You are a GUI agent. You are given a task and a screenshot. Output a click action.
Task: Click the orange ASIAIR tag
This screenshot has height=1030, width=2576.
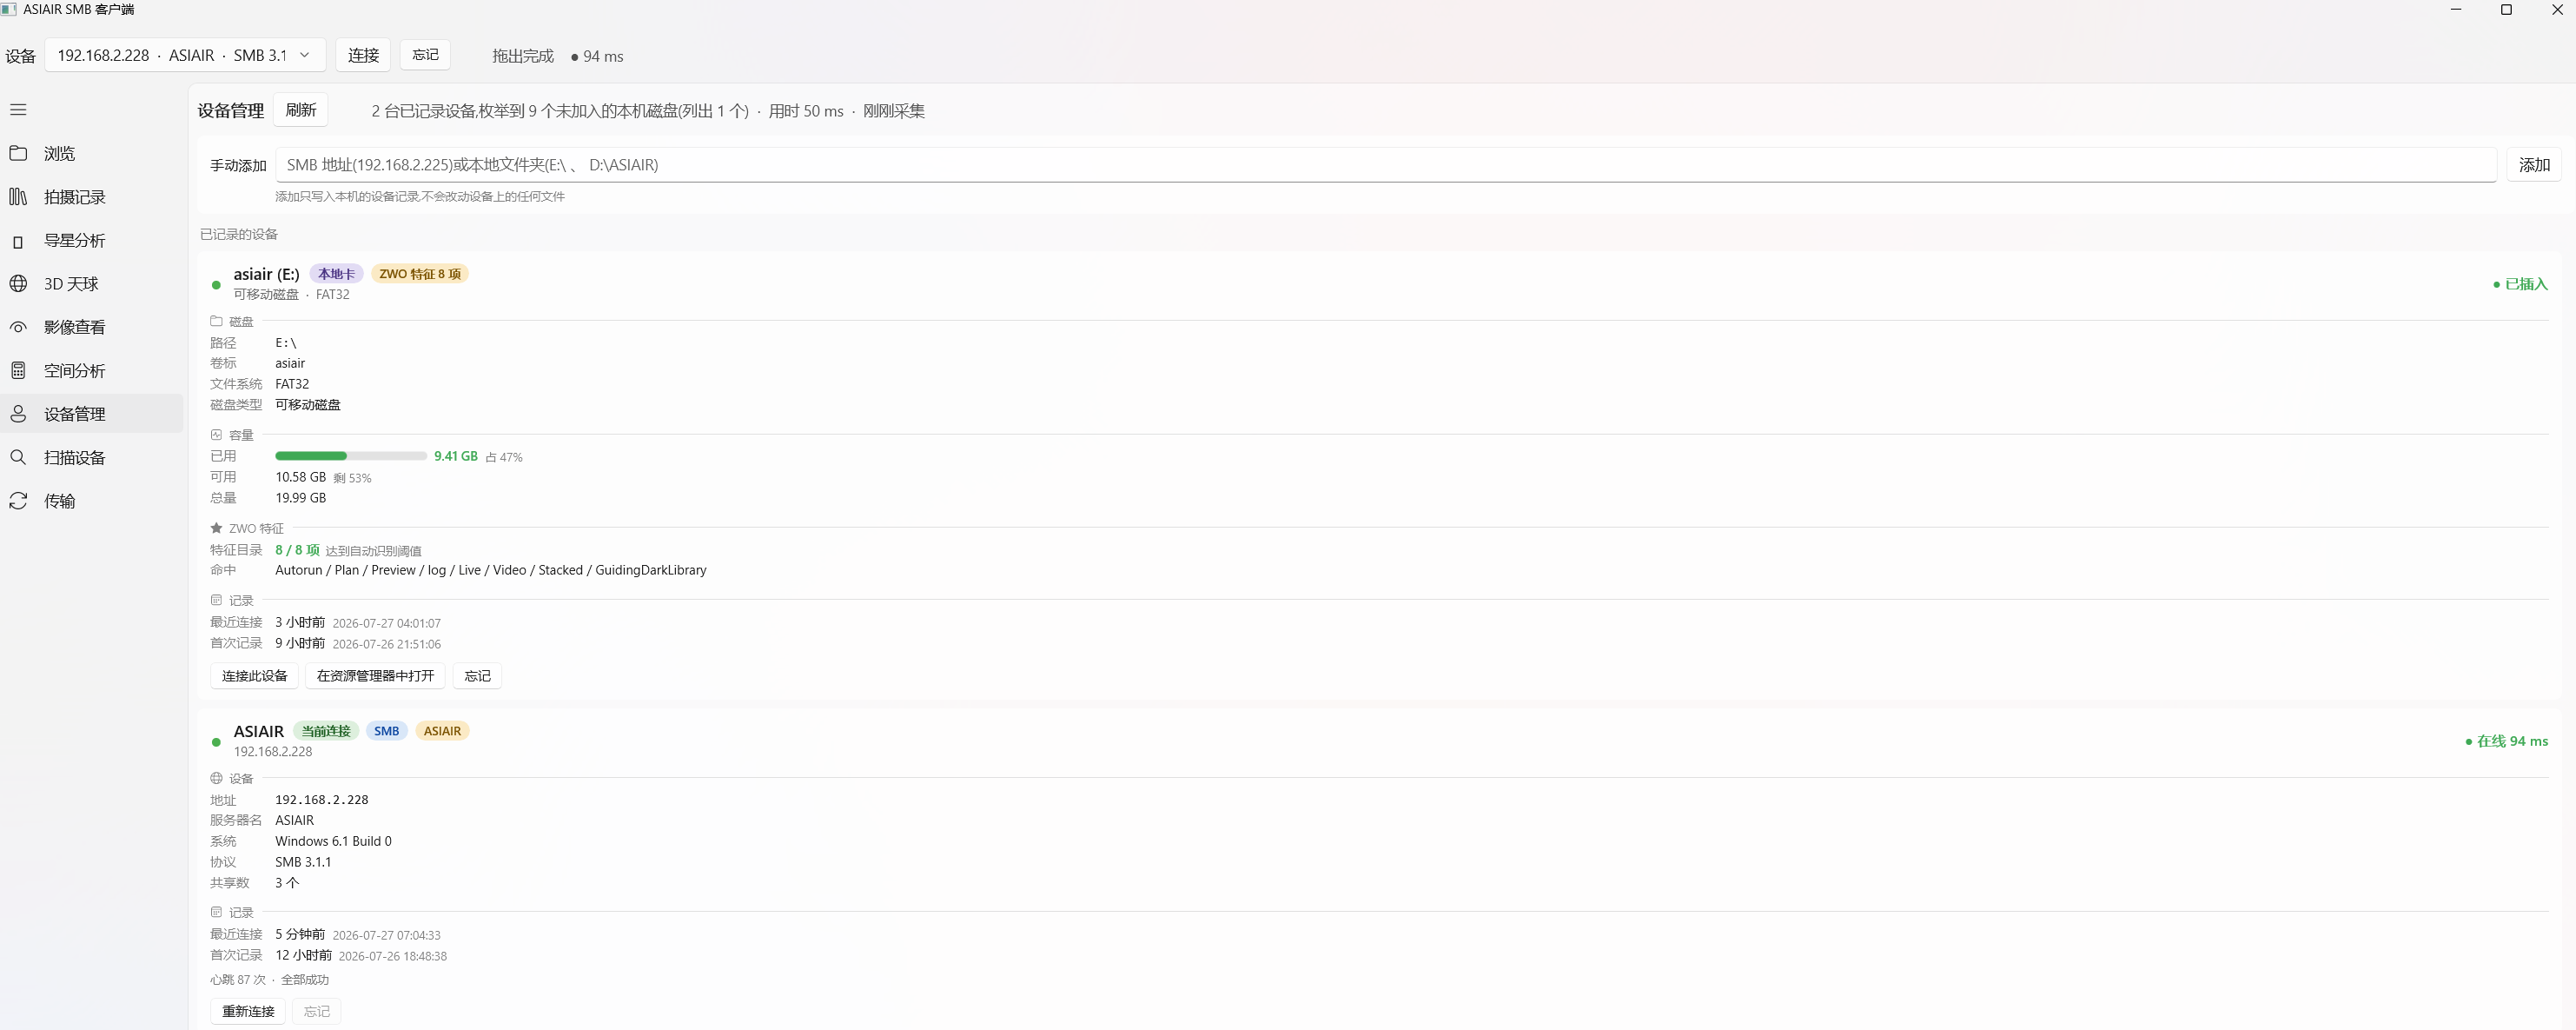point(442,731)
